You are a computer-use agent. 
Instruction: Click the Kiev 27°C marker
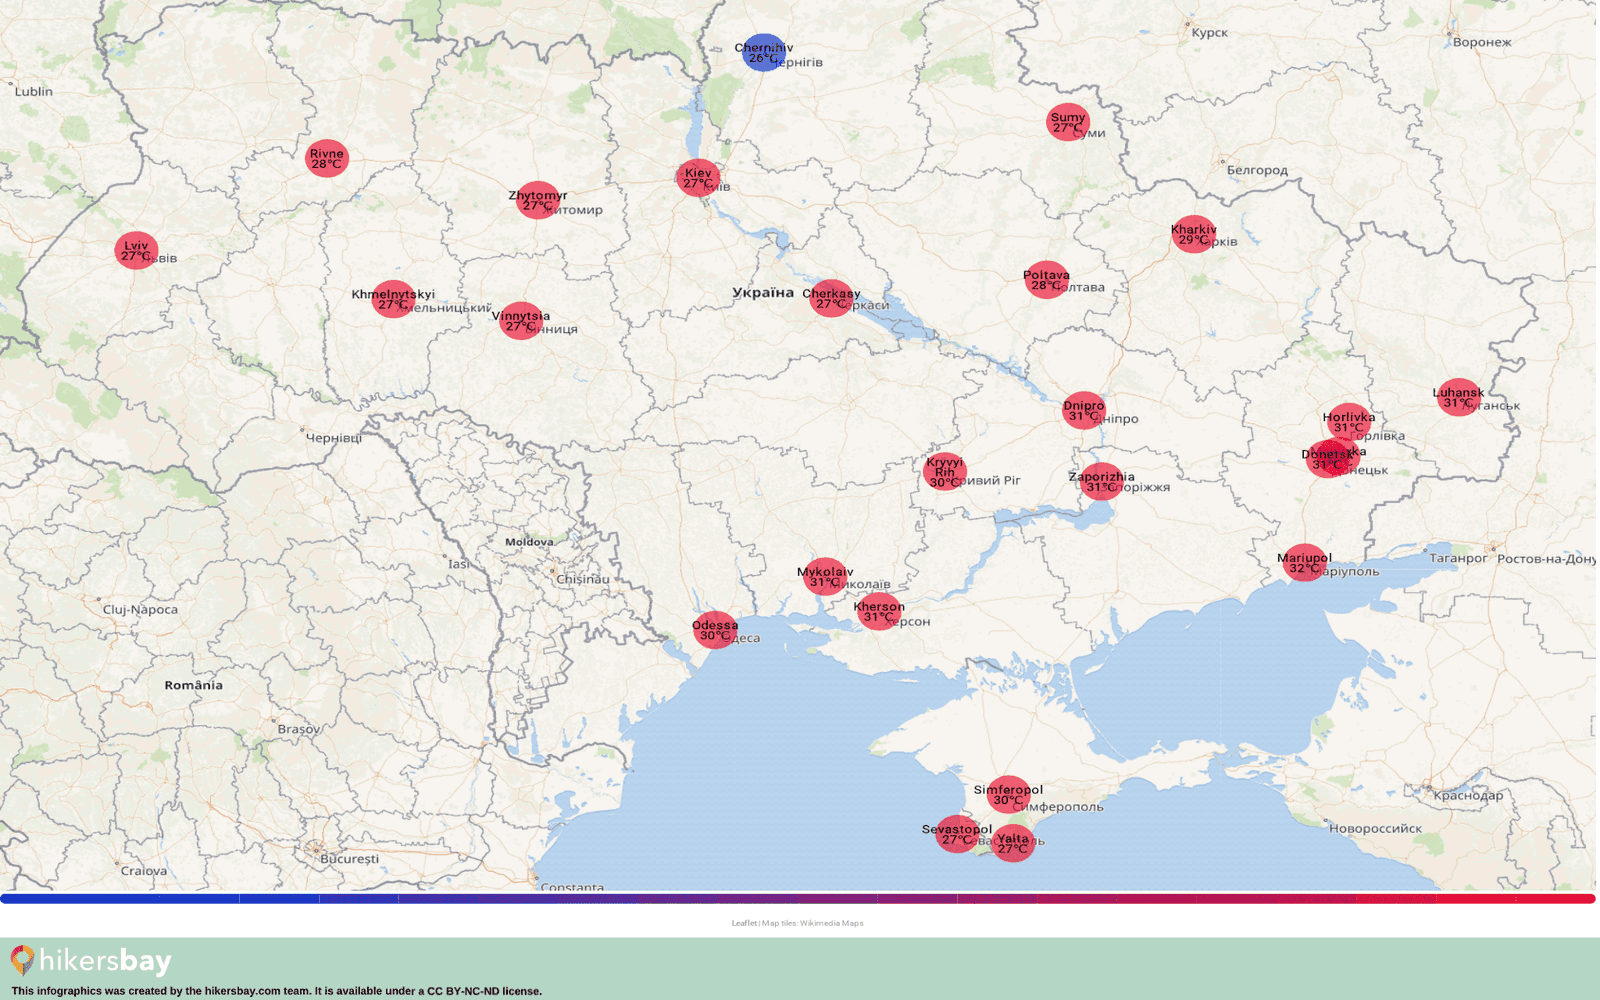698,178
